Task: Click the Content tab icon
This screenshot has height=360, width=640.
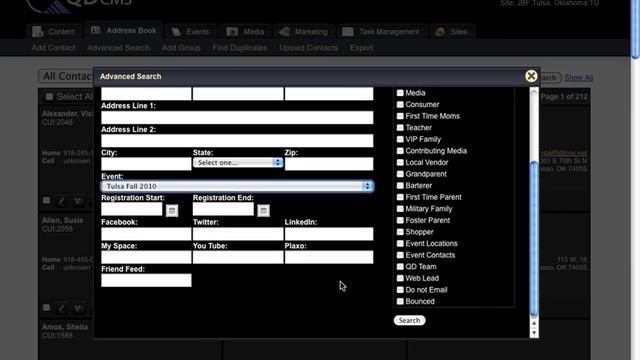Action: point(38,31)
